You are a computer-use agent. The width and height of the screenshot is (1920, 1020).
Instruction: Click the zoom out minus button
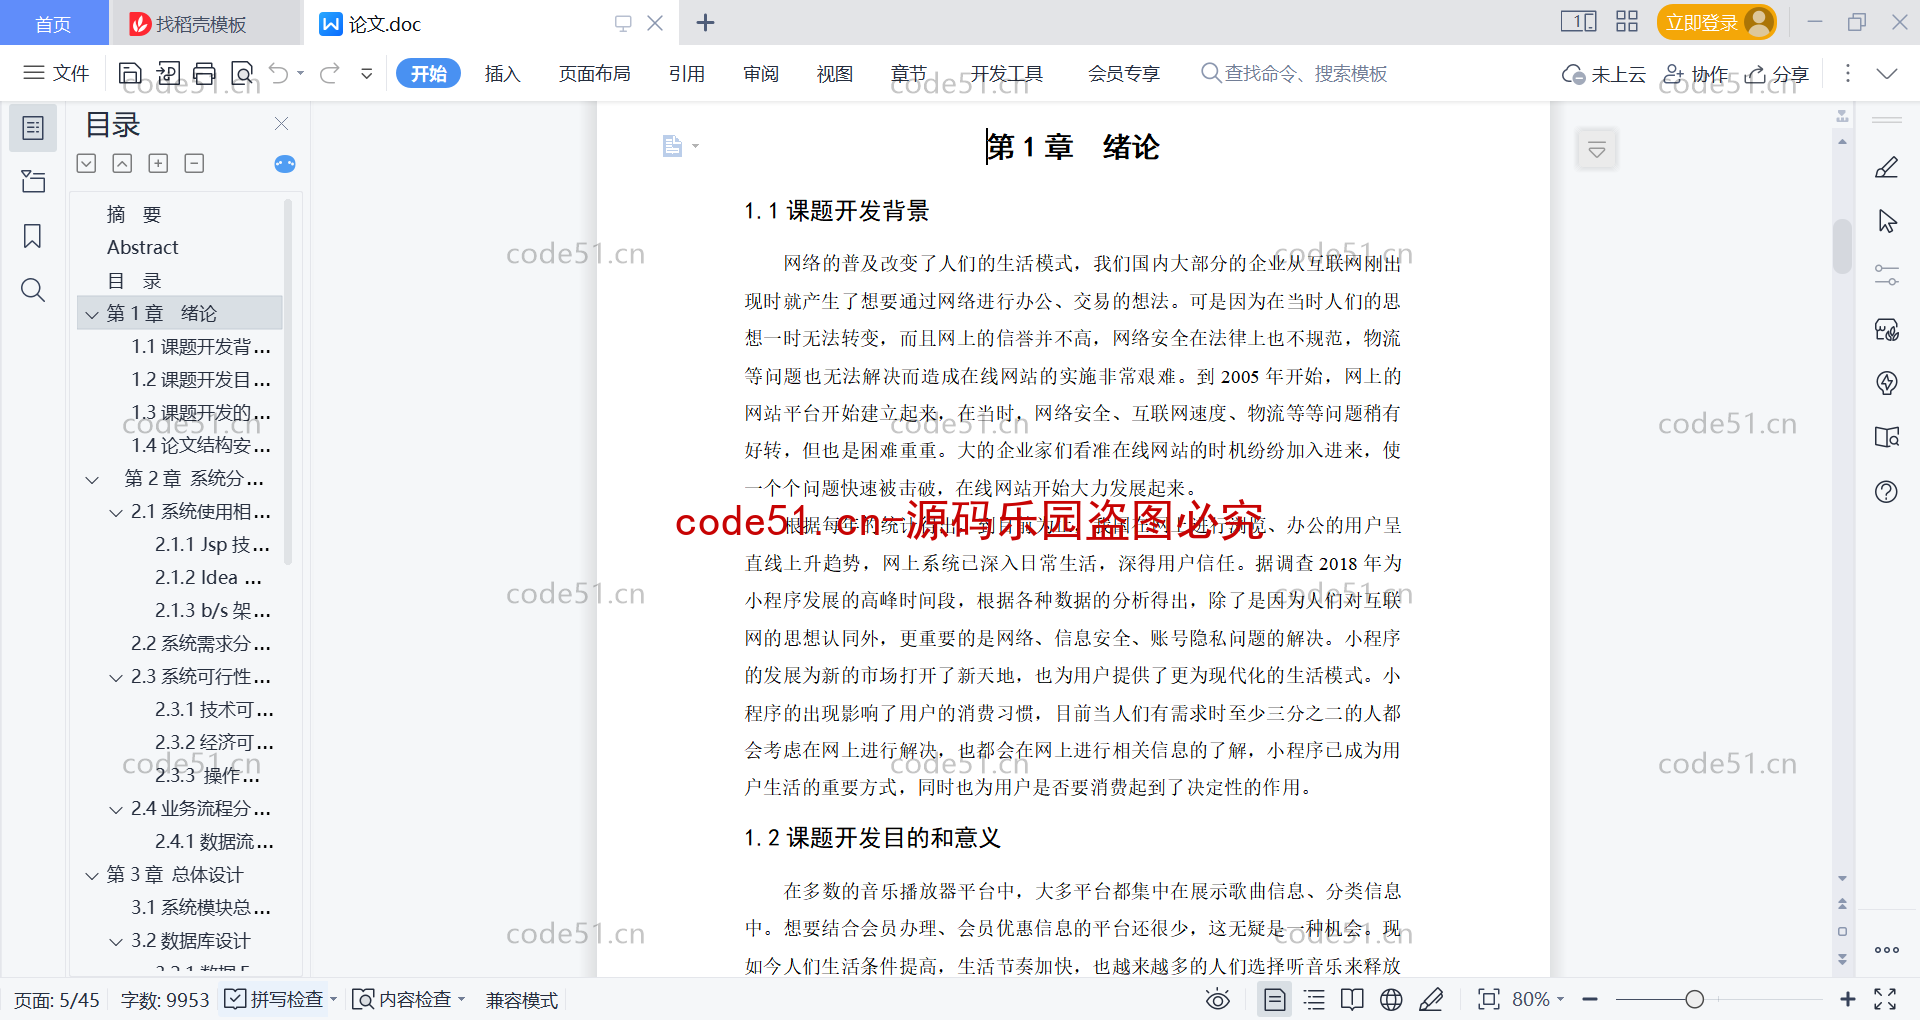[x=1590, y=999]
